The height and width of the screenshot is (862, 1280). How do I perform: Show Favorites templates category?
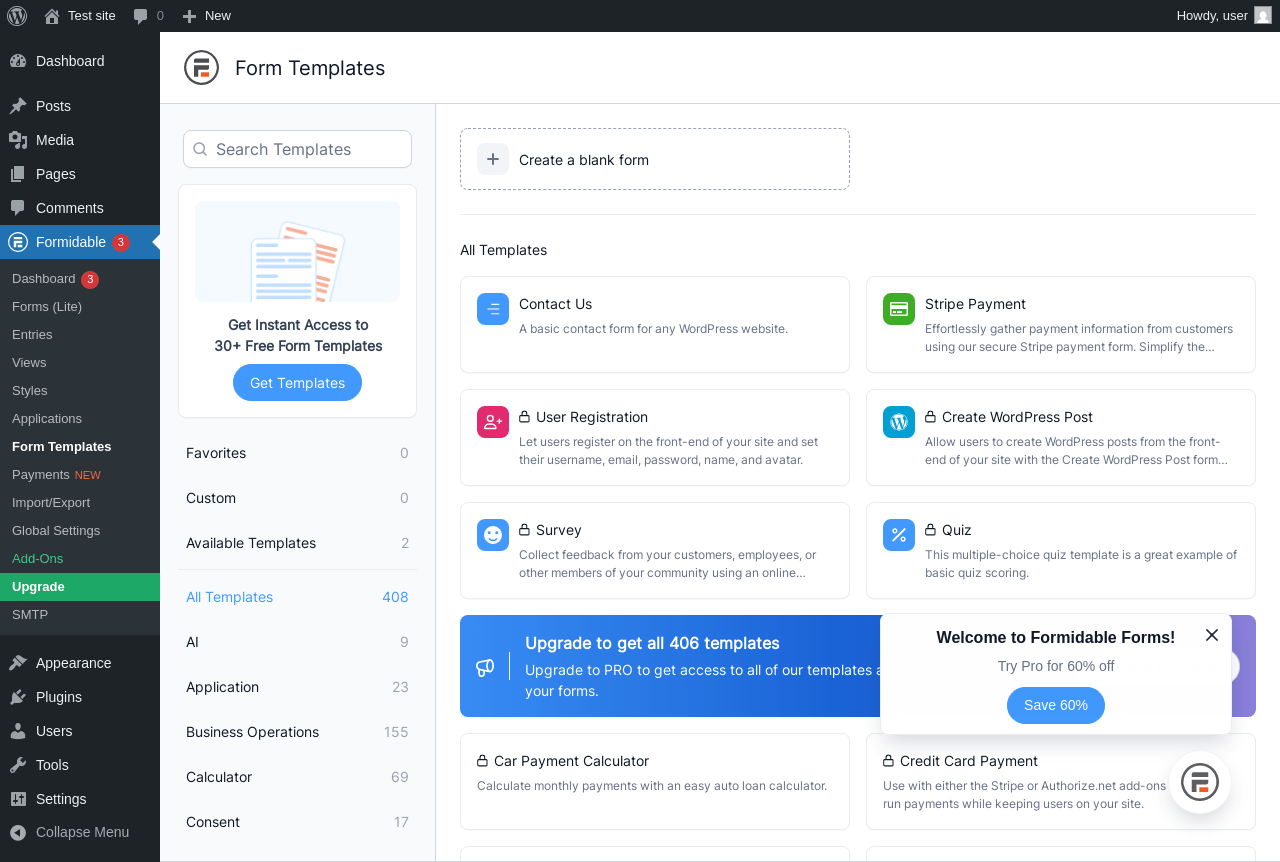[x=297, y=453]
